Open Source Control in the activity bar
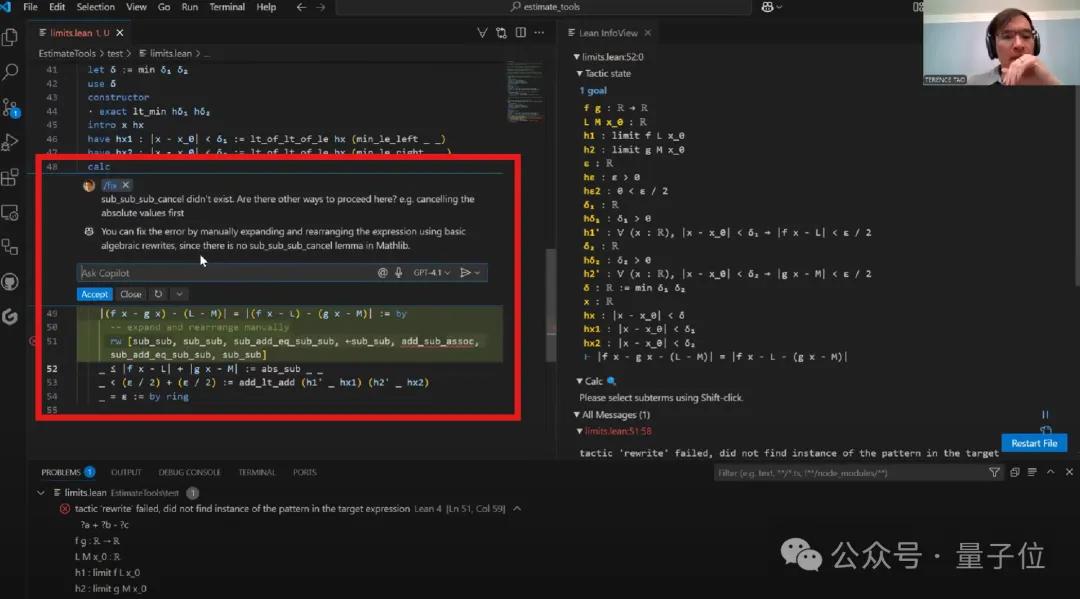 pyautogui.click(x=11, y=105)
